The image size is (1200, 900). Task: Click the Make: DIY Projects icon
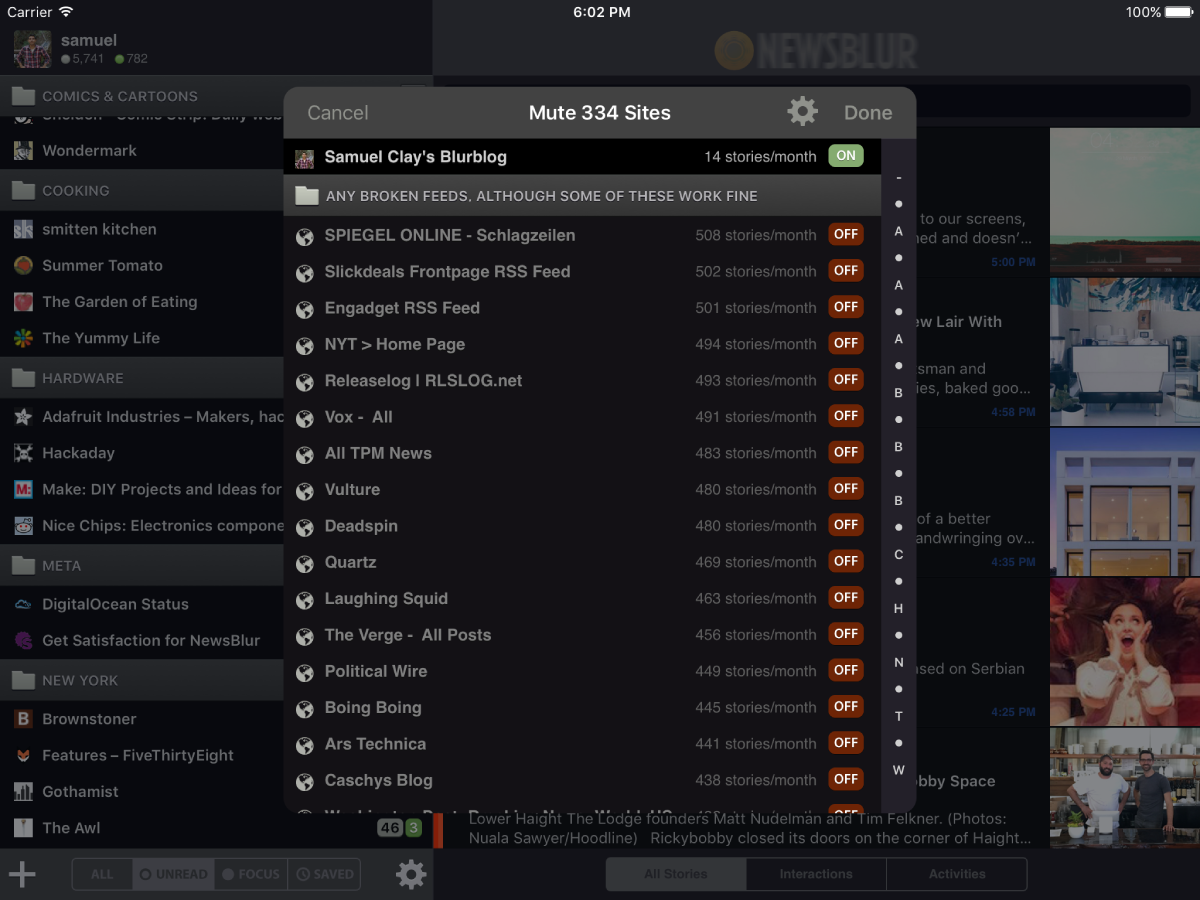coord(23,489)
